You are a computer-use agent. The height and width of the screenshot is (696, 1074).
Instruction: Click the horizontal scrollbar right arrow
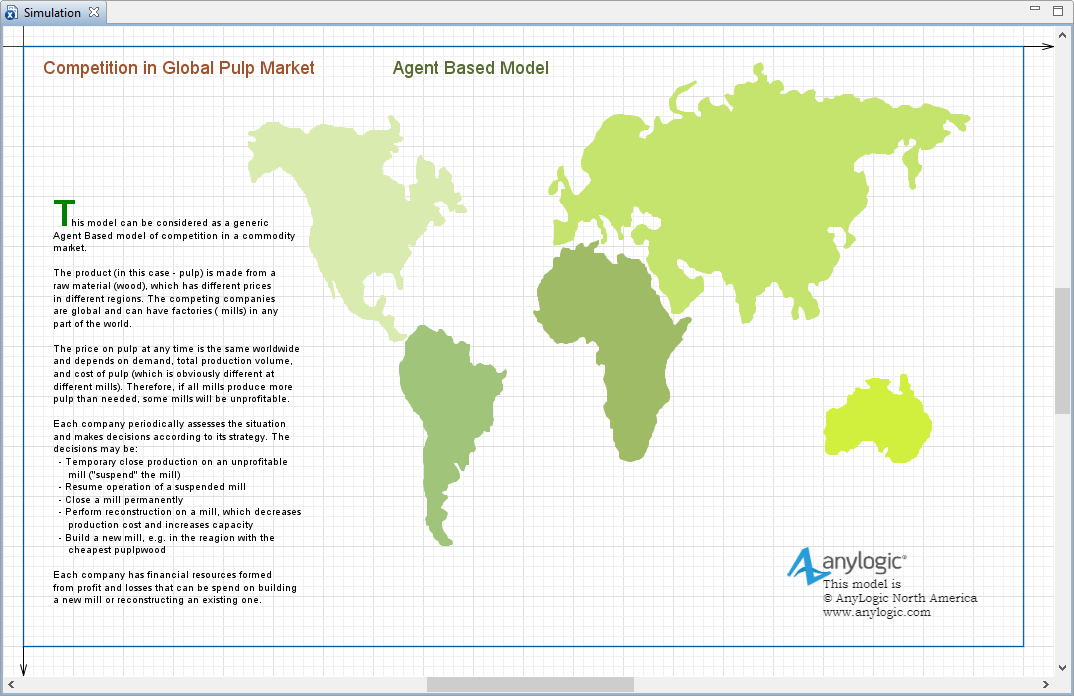1045,684
